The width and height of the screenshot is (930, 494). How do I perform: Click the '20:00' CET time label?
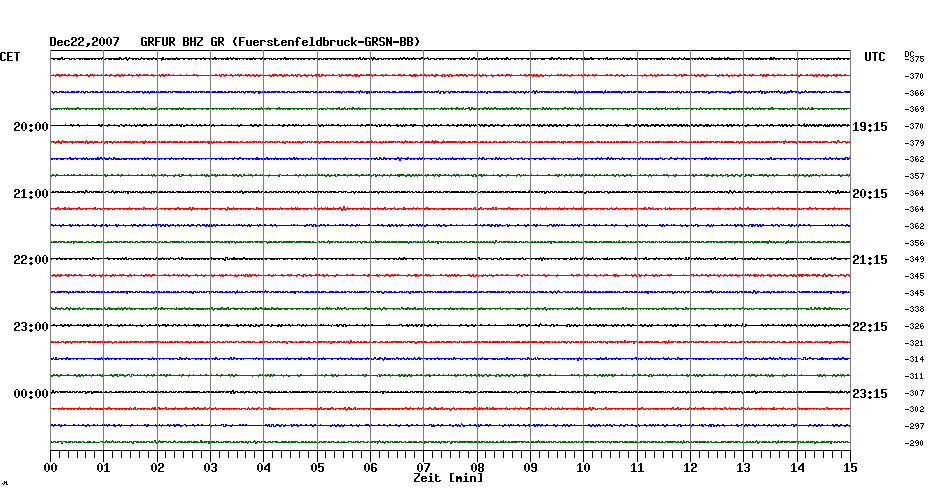(x=31, y=127)
